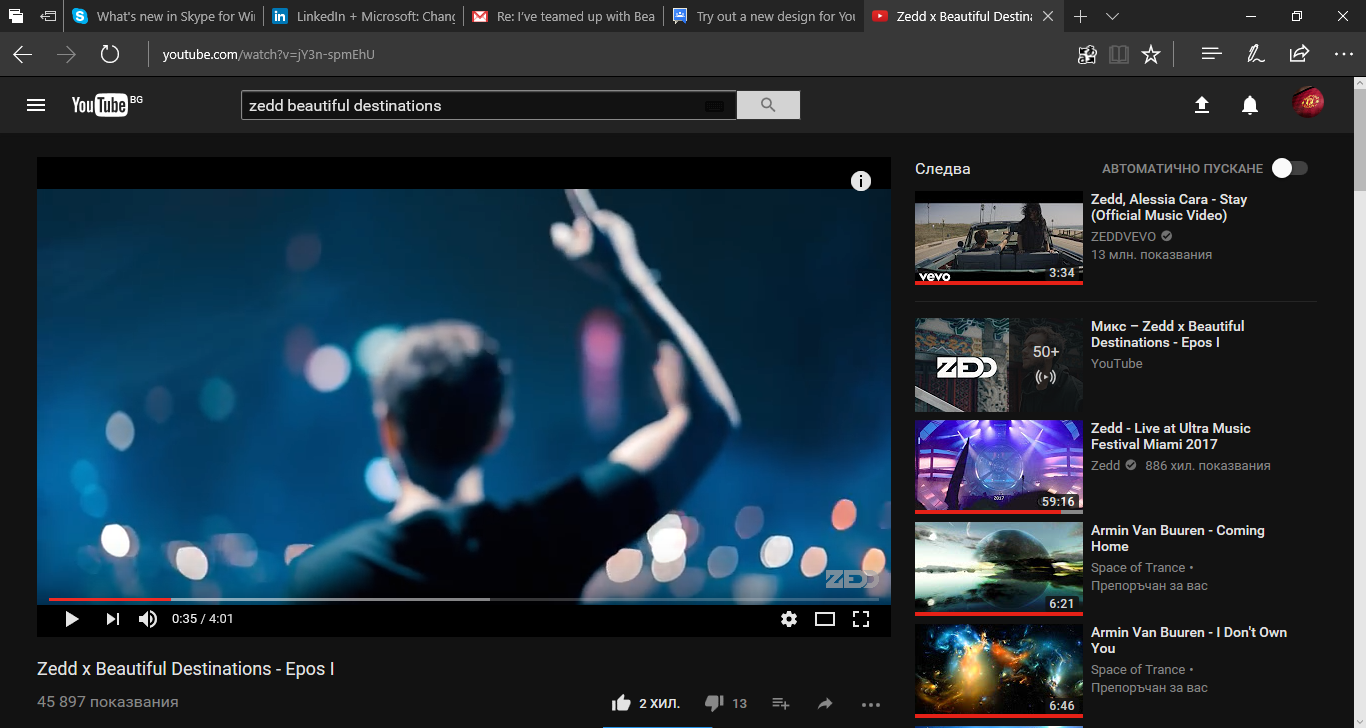Switch to the LinkedIn + Microsoft tab
Viewport: 1366px width, 728px height.
pos(363,16)
